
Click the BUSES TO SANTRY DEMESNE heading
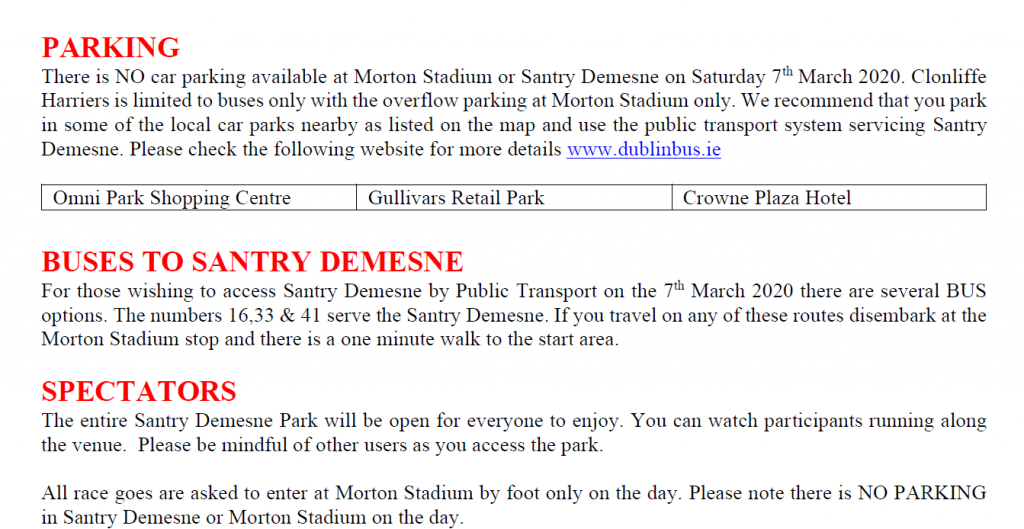tap(252, 262)
